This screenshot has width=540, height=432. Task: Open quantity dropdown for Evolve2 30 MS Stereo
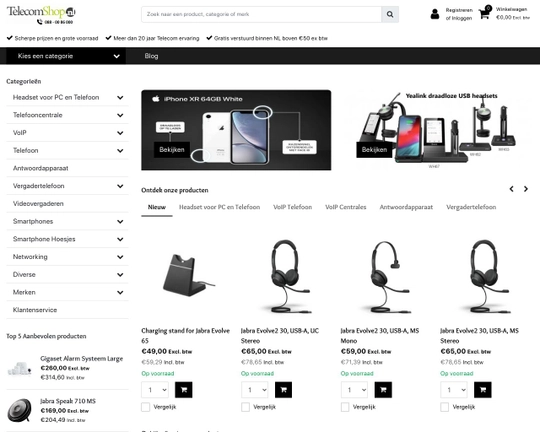coord(454,390)
